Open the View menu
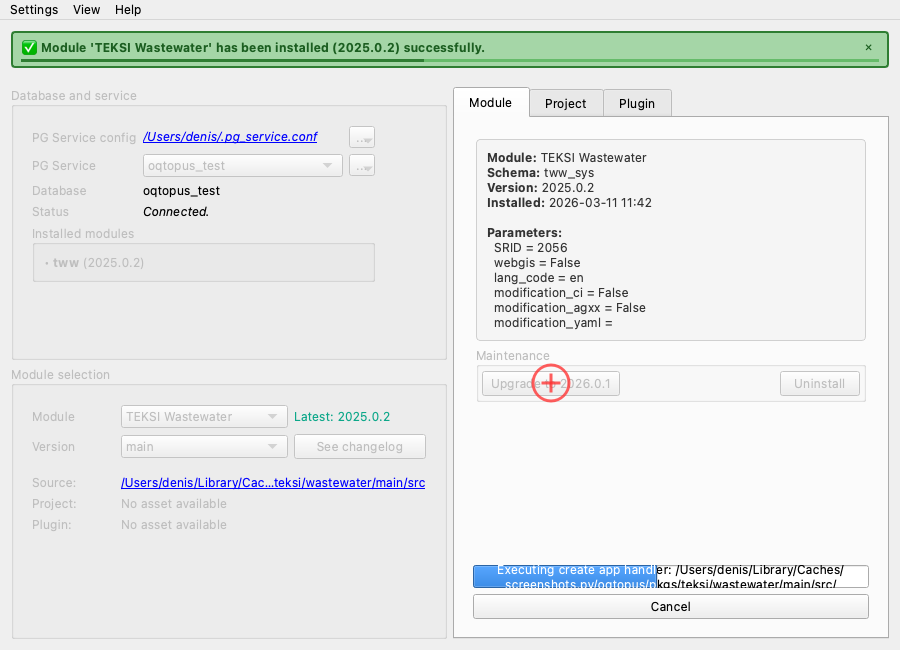 click(x=87, y=10)
